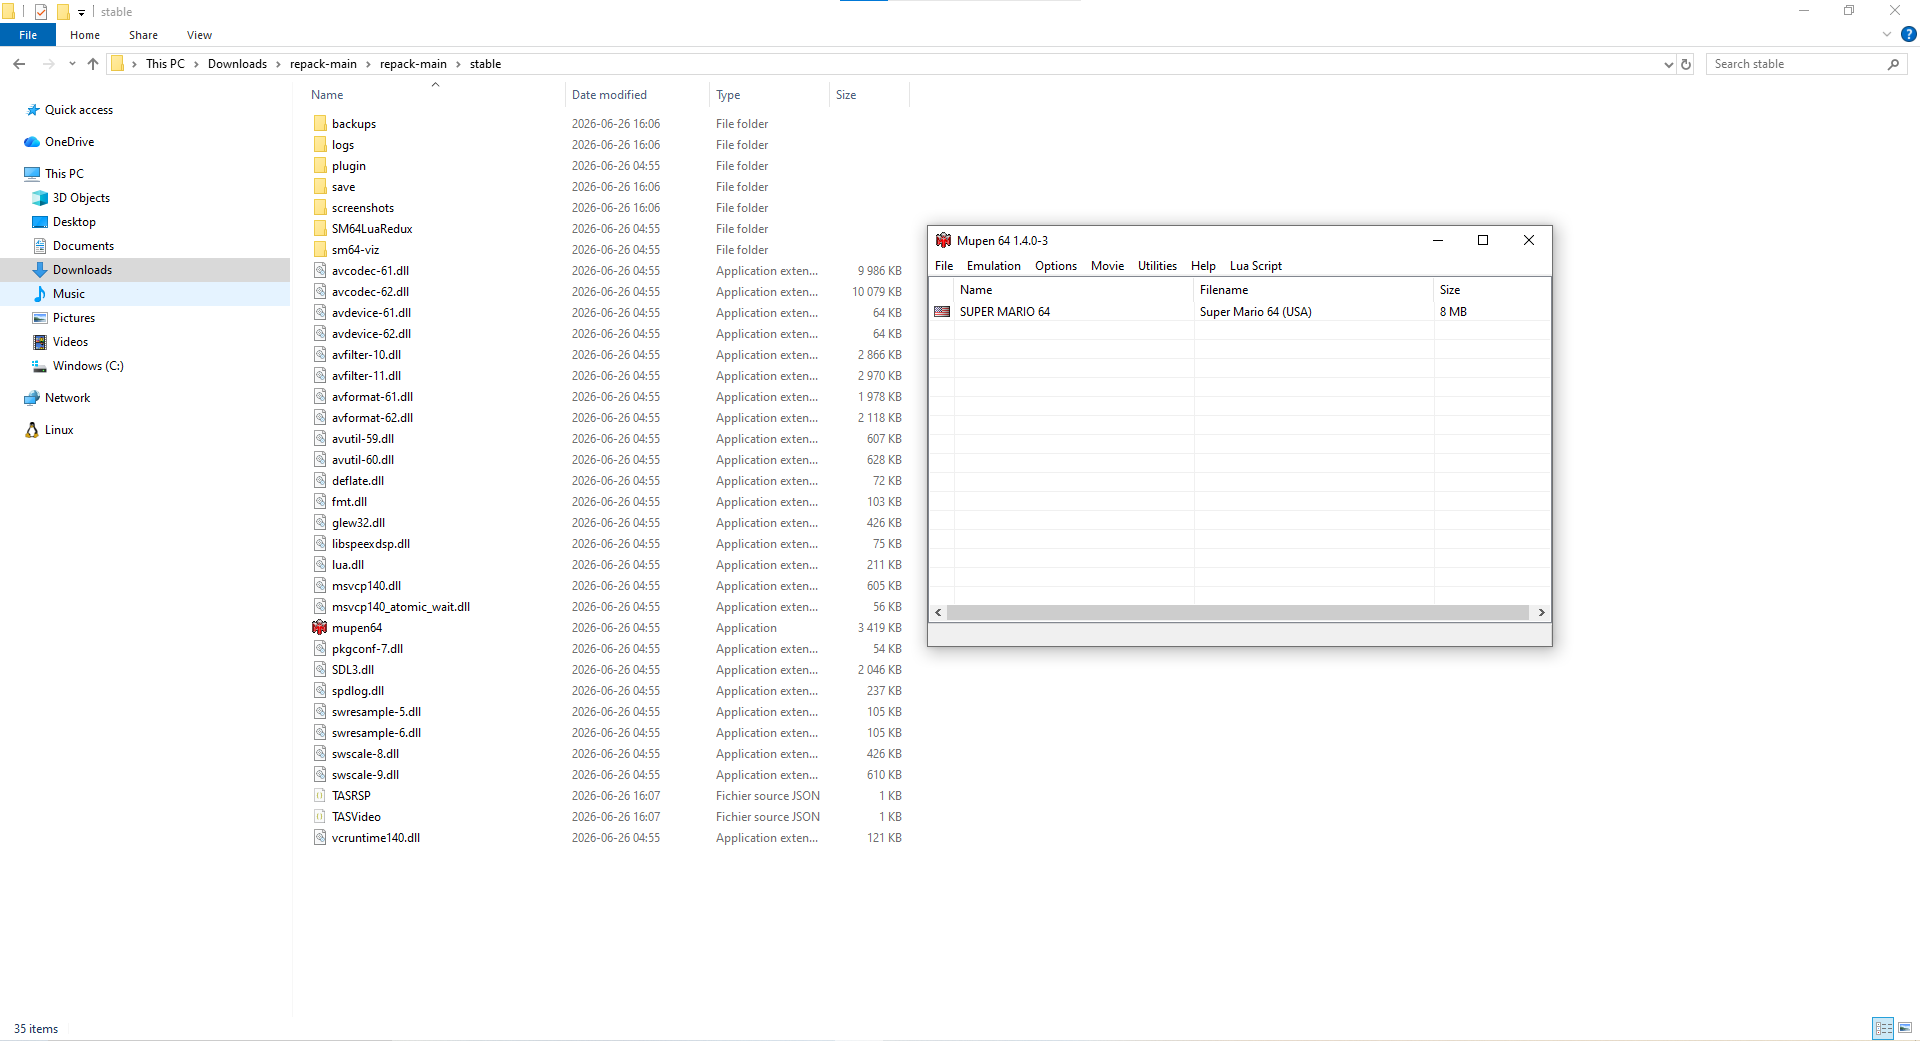Select Pictures in navigation pane
Image resolution: width=1920 pixels, height=1041 pixels.
point(74,318)
